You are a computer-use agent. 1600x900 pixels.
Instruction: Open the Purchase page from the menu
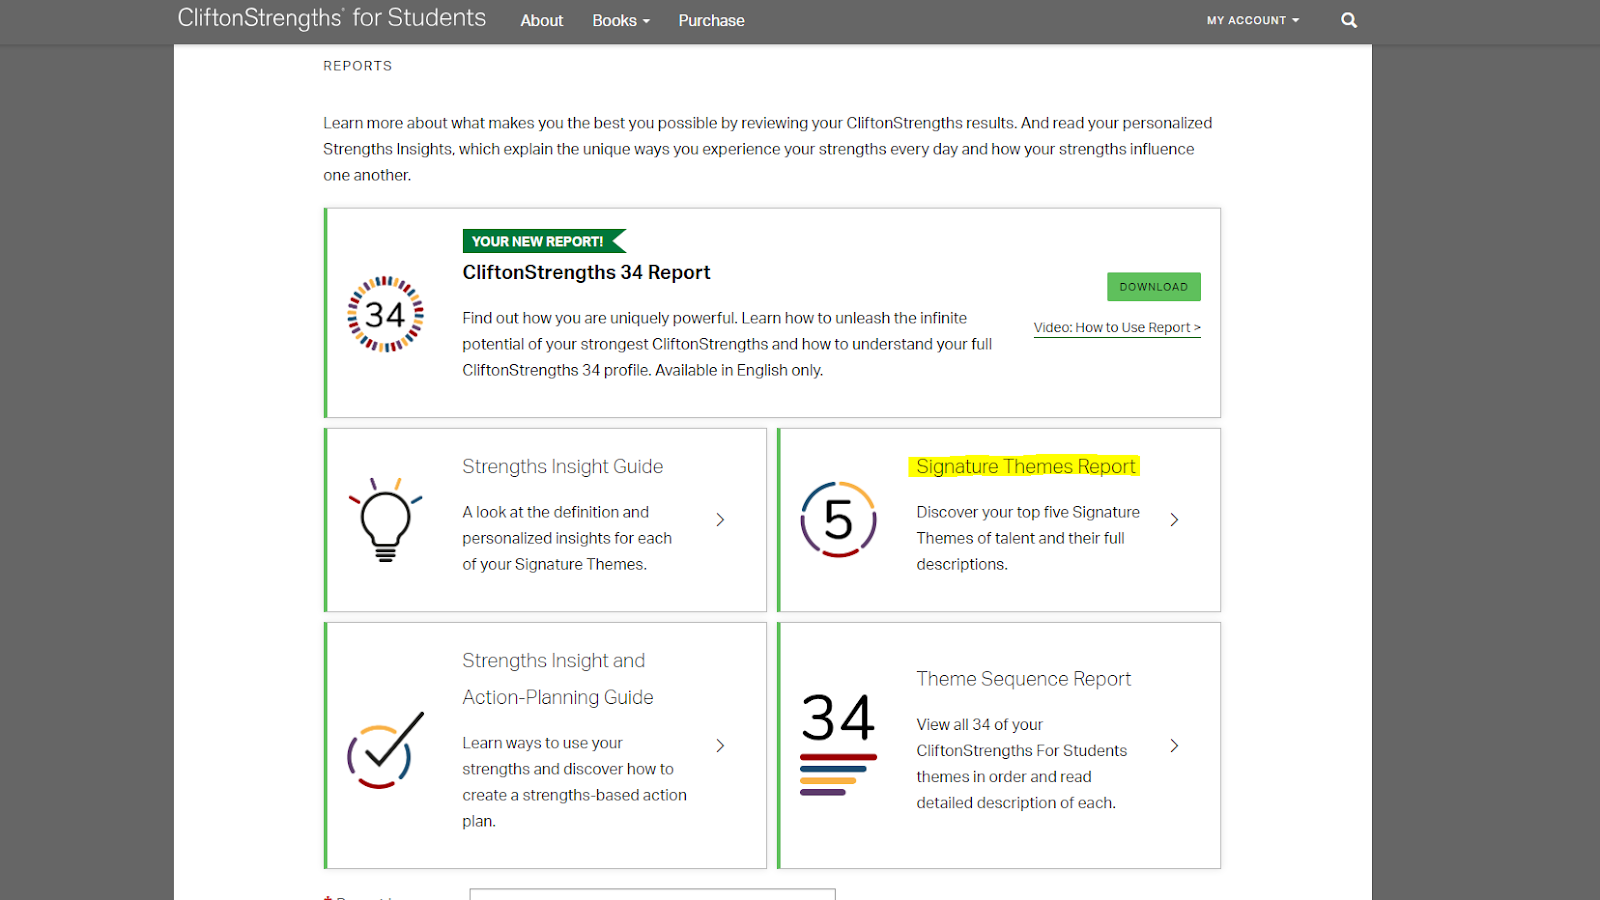pyautogui.click(x=711, y=20)
